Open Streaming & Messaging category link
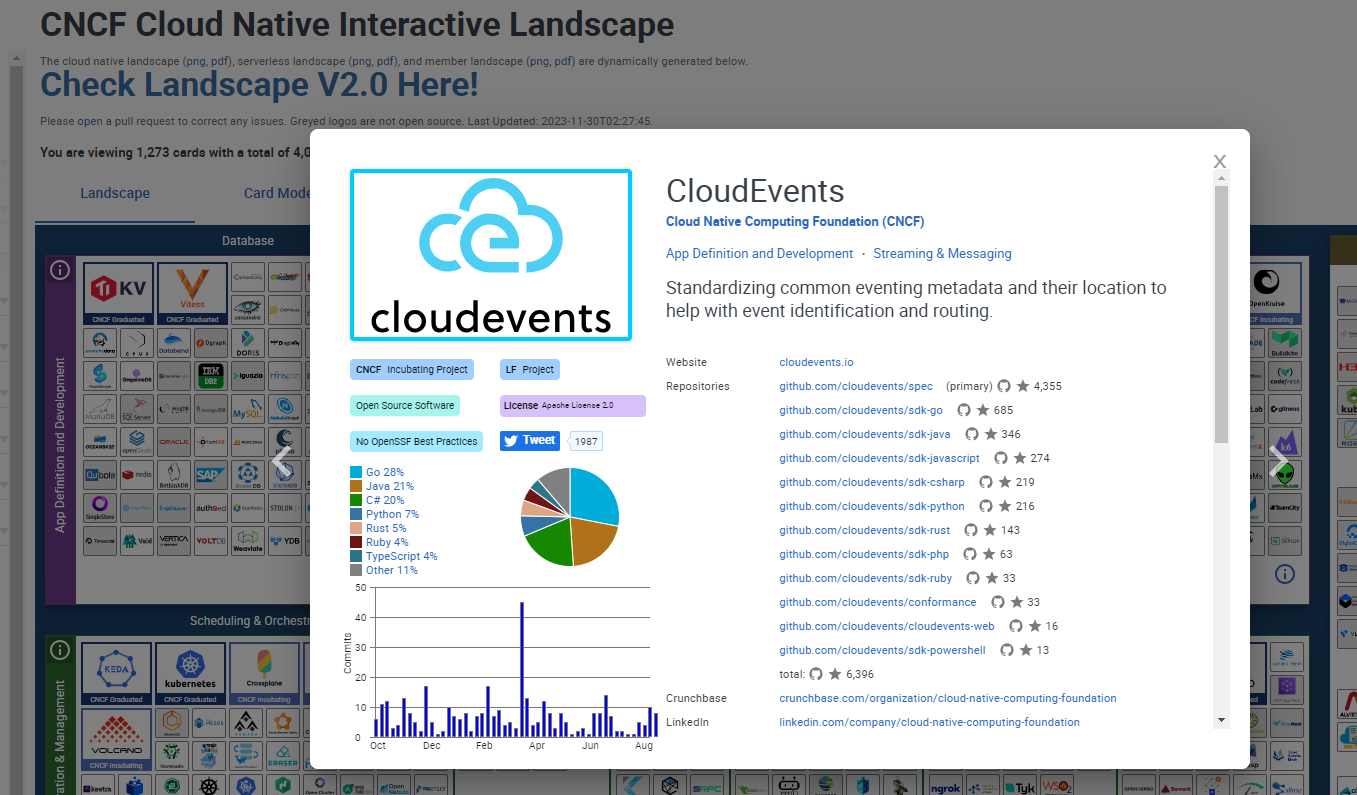Screen dimensions: 1357x795 click(x=942, y=254)
